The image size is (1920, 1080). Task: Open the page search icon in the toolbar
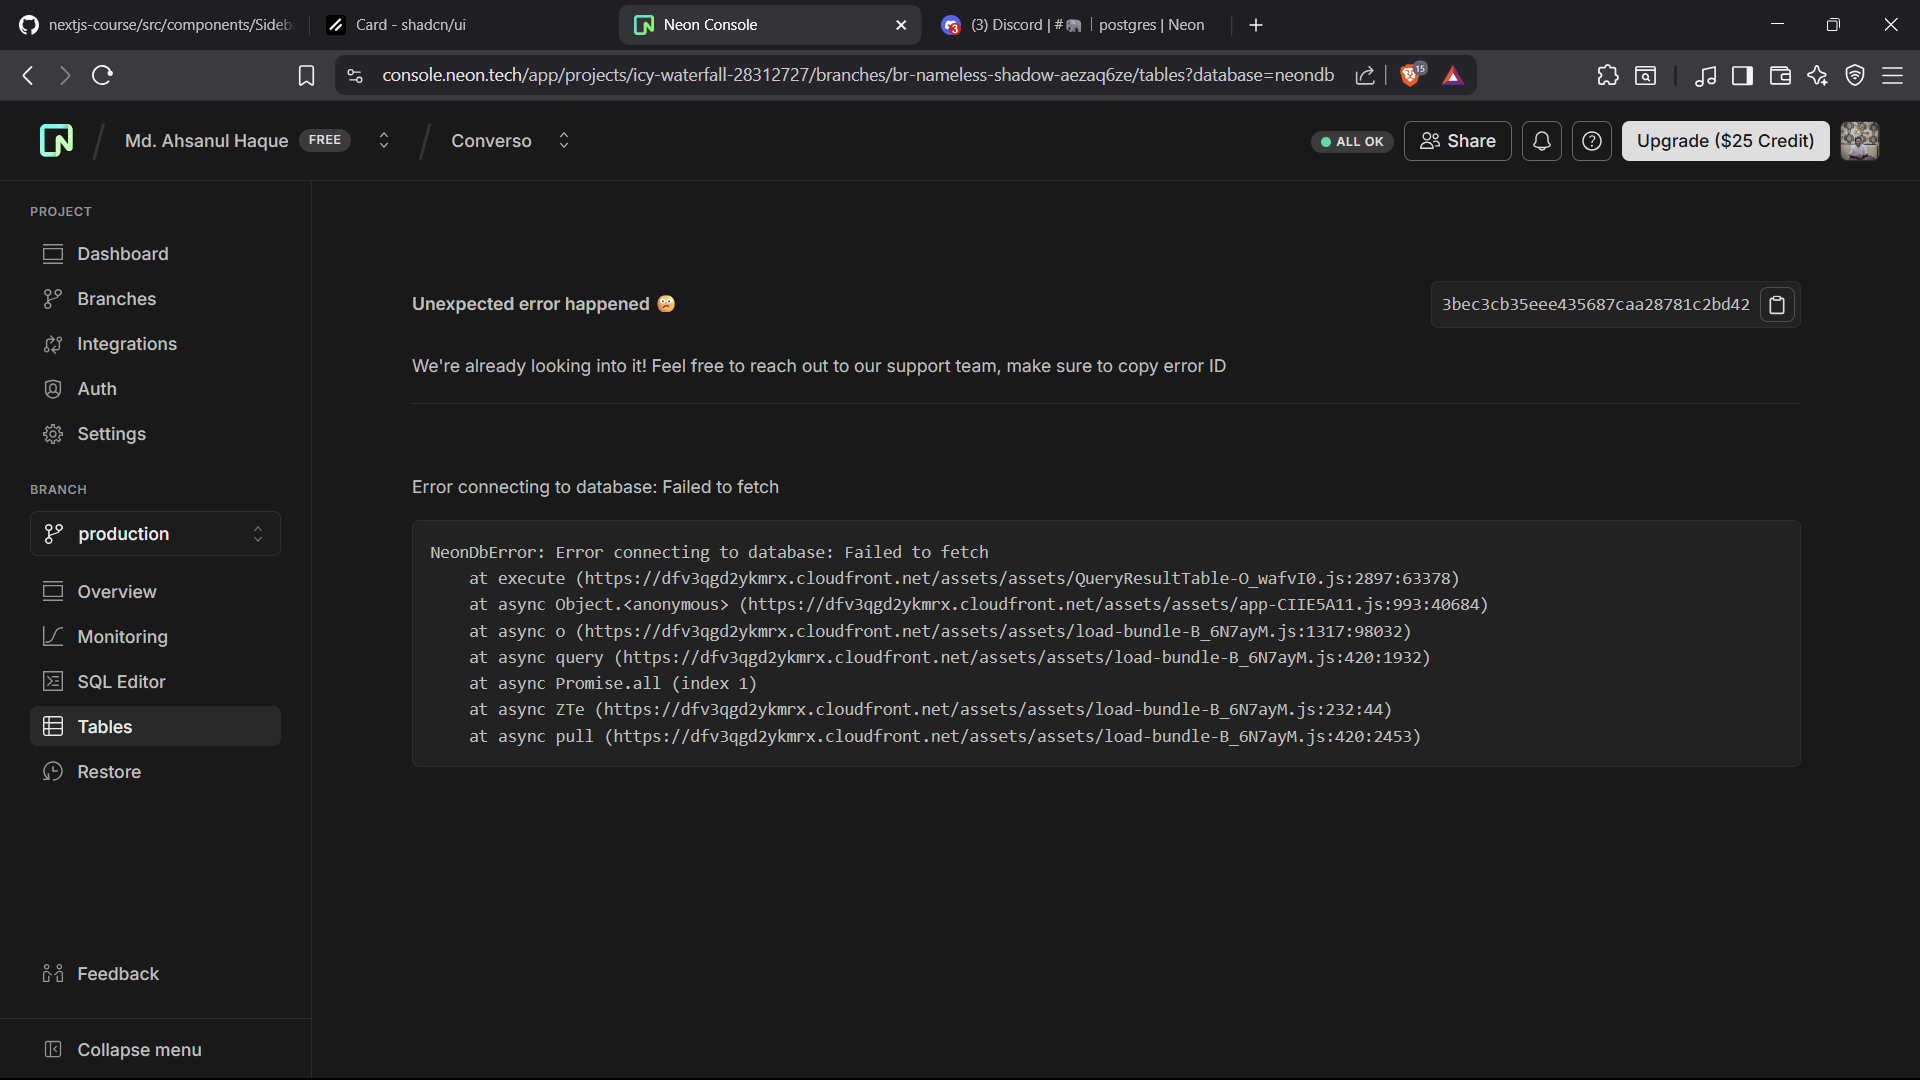pos(1645,75)
